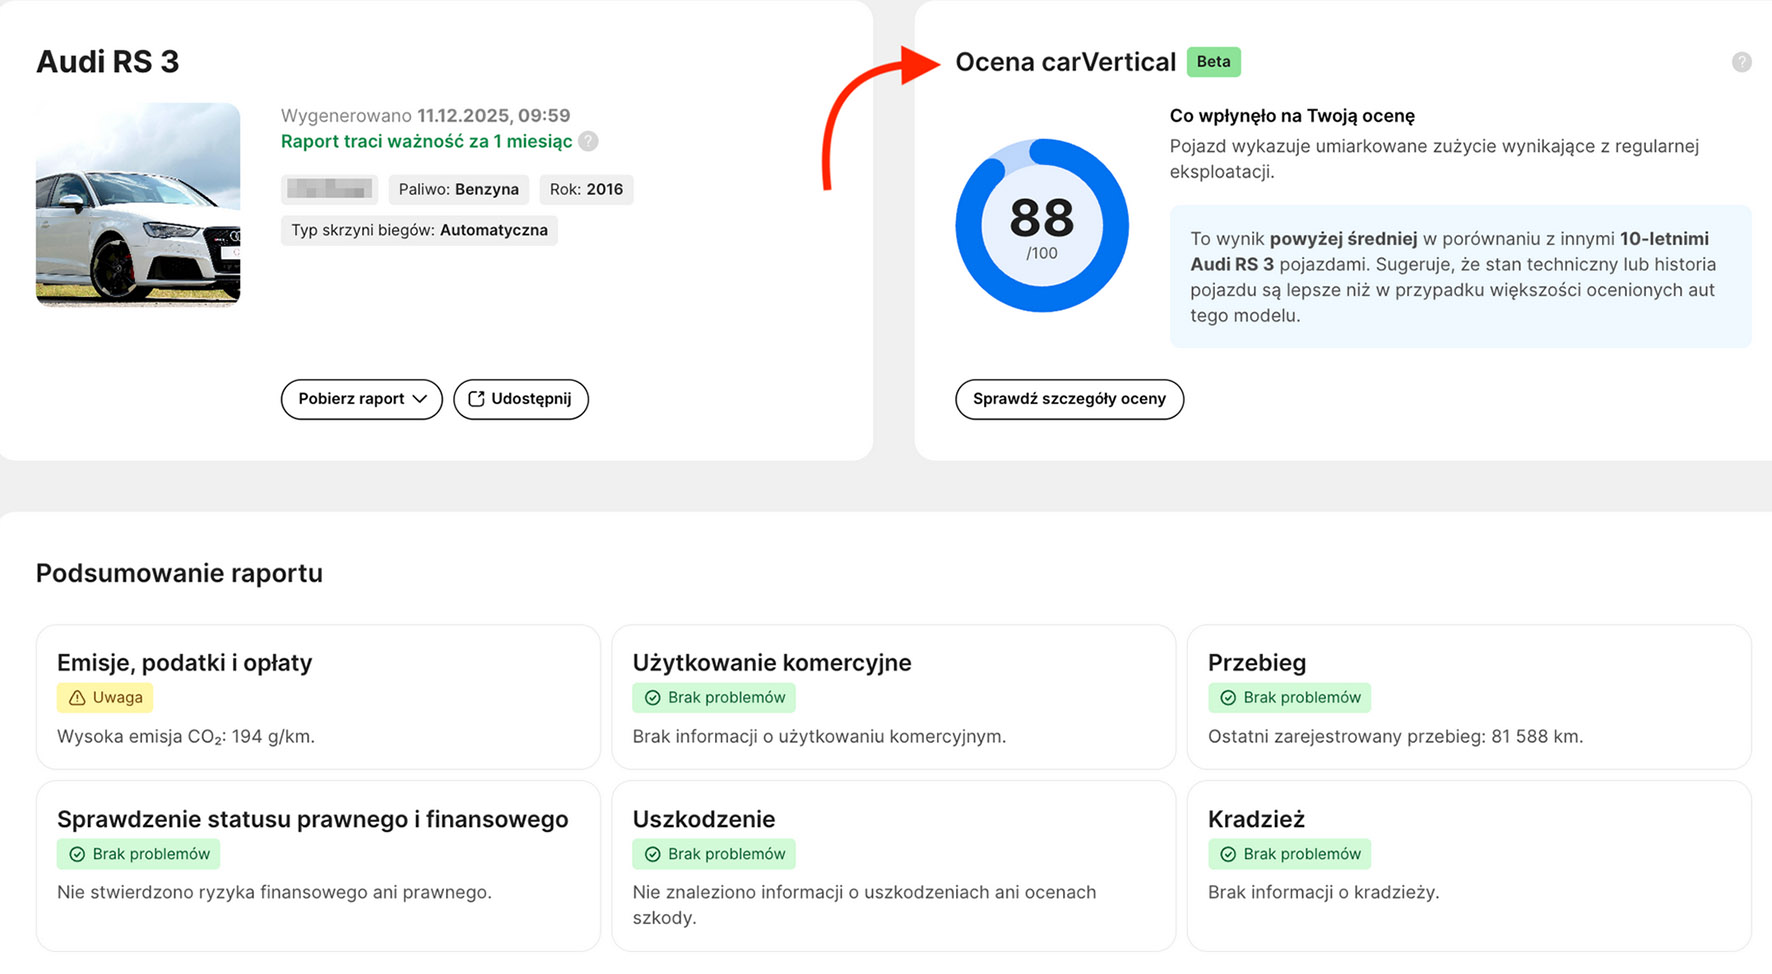This screenshot has width=1772, height=974.
Task: Click Sprawdź szczegóły oceny button
Action: click(x=1069, y=399)
